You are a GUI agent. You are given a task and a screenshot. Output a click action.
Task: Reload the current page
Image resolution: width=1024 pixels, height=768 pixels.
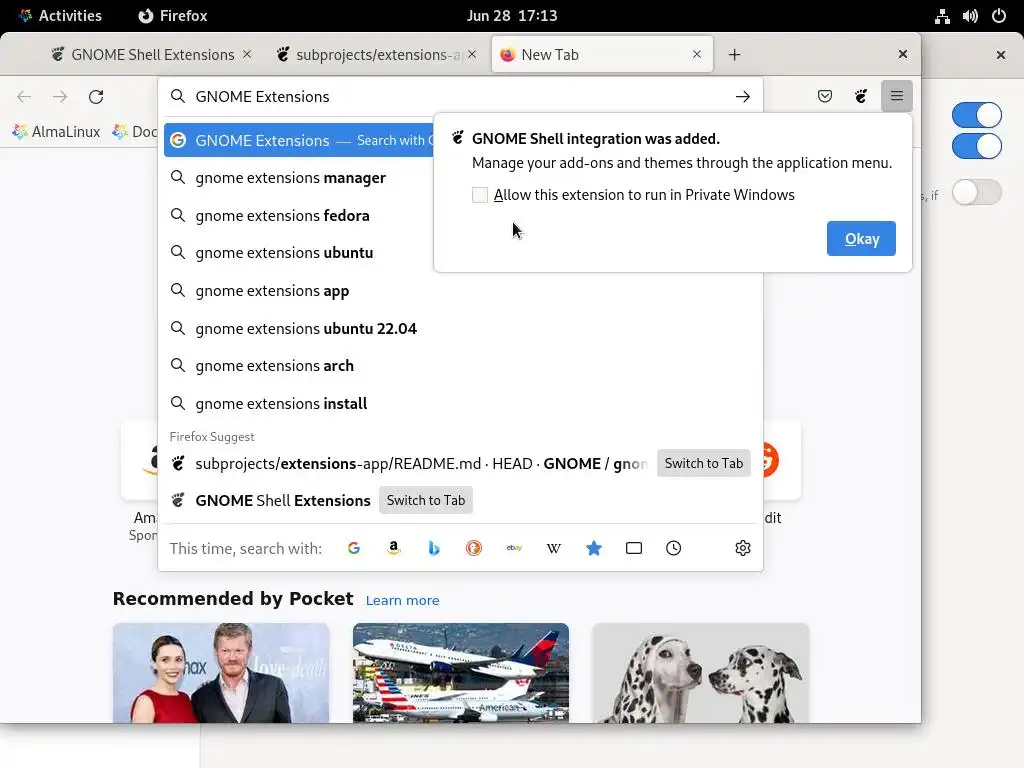coord(96,97)
